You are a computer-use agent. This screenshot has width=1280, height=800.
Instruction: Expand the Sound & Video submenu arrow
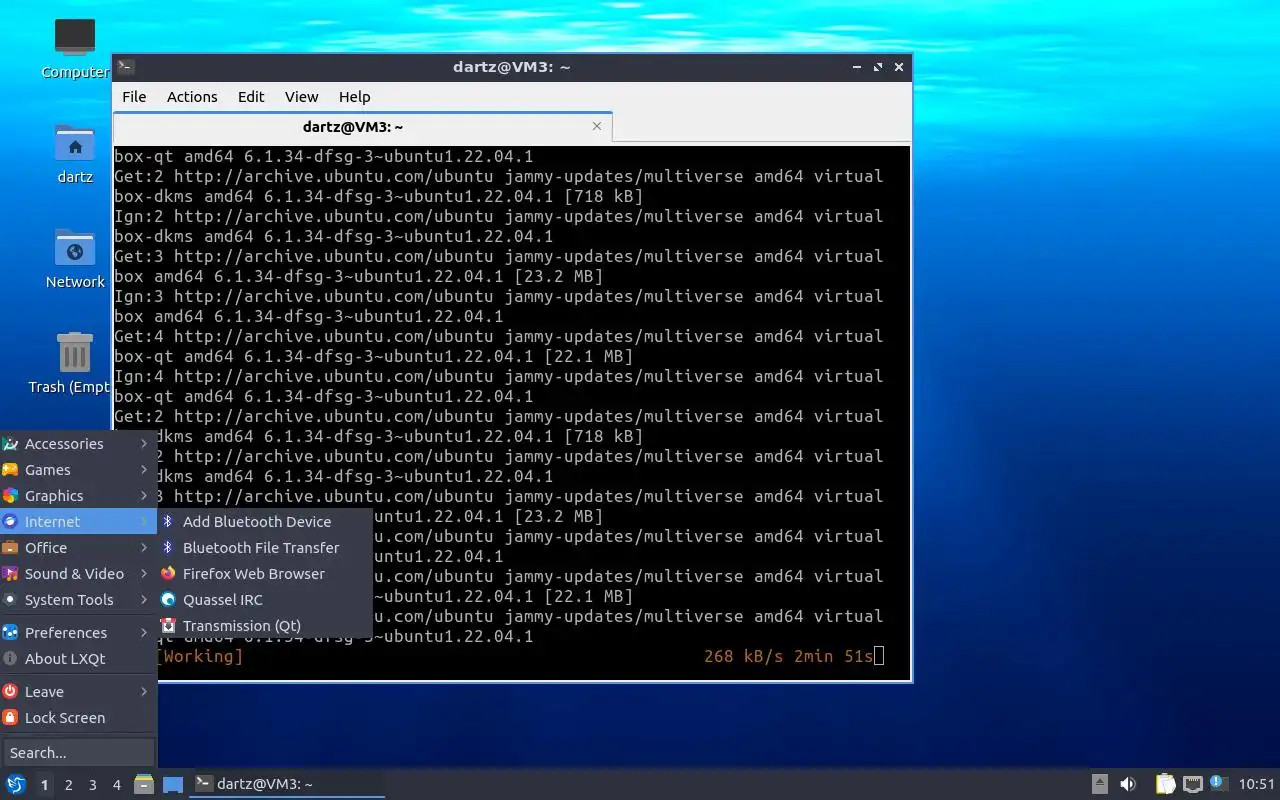(x=144, y=574)
